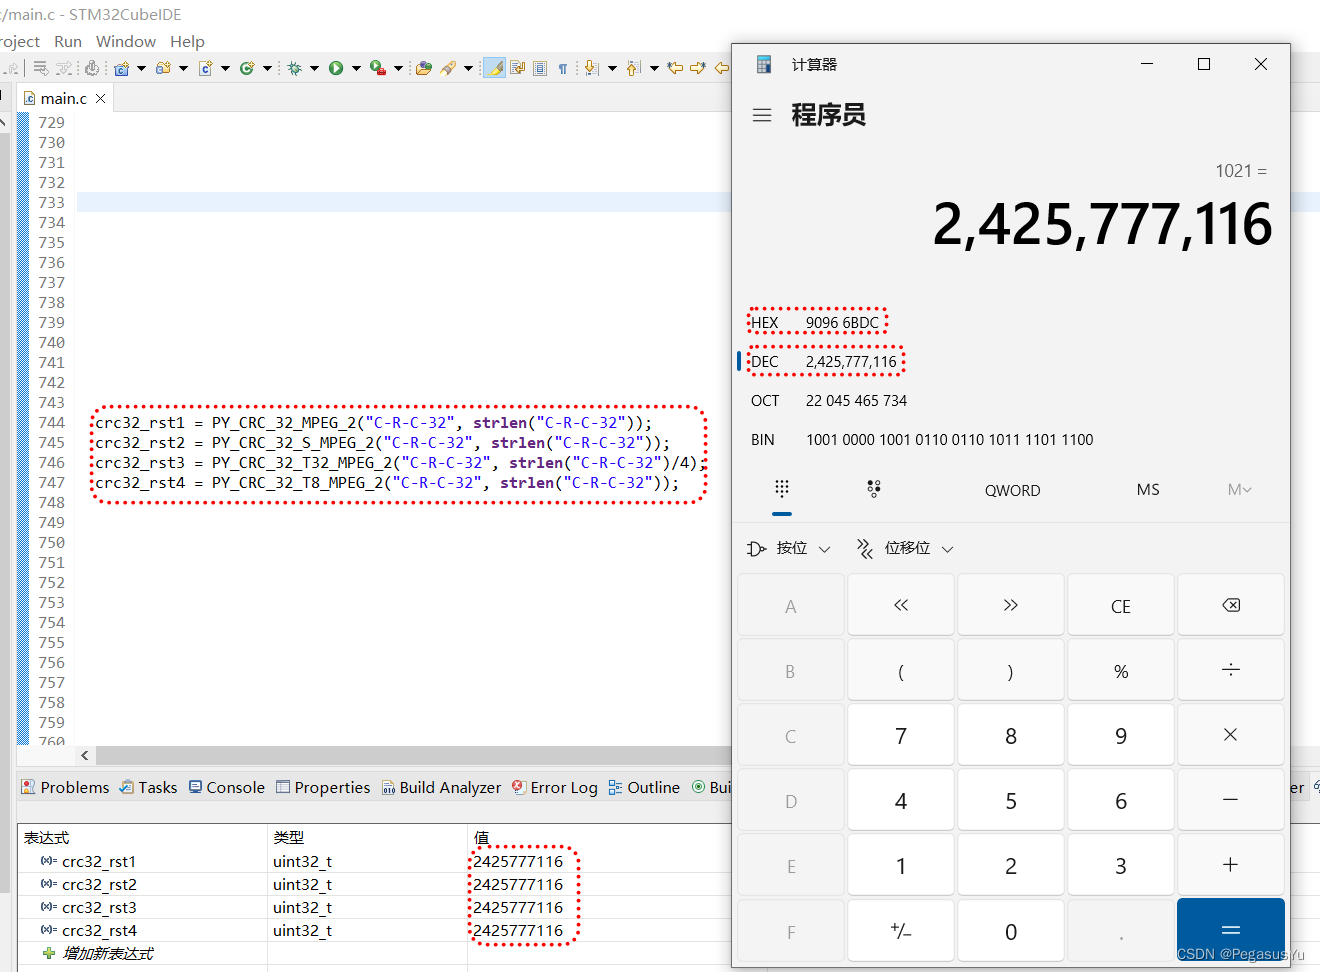Toggle the highlighted Mark Occurrences icon
Screen dimensions: 1320x972
pyautogui.click(x=494, y=68)
